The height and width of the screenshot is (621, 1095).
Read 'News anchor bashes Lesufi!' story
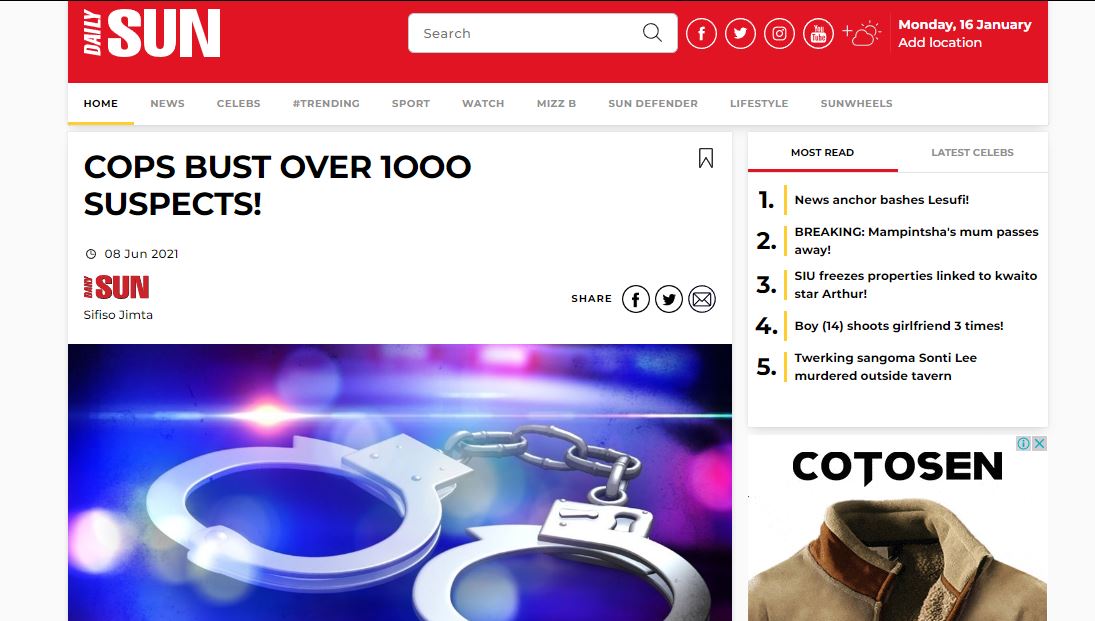881,200
